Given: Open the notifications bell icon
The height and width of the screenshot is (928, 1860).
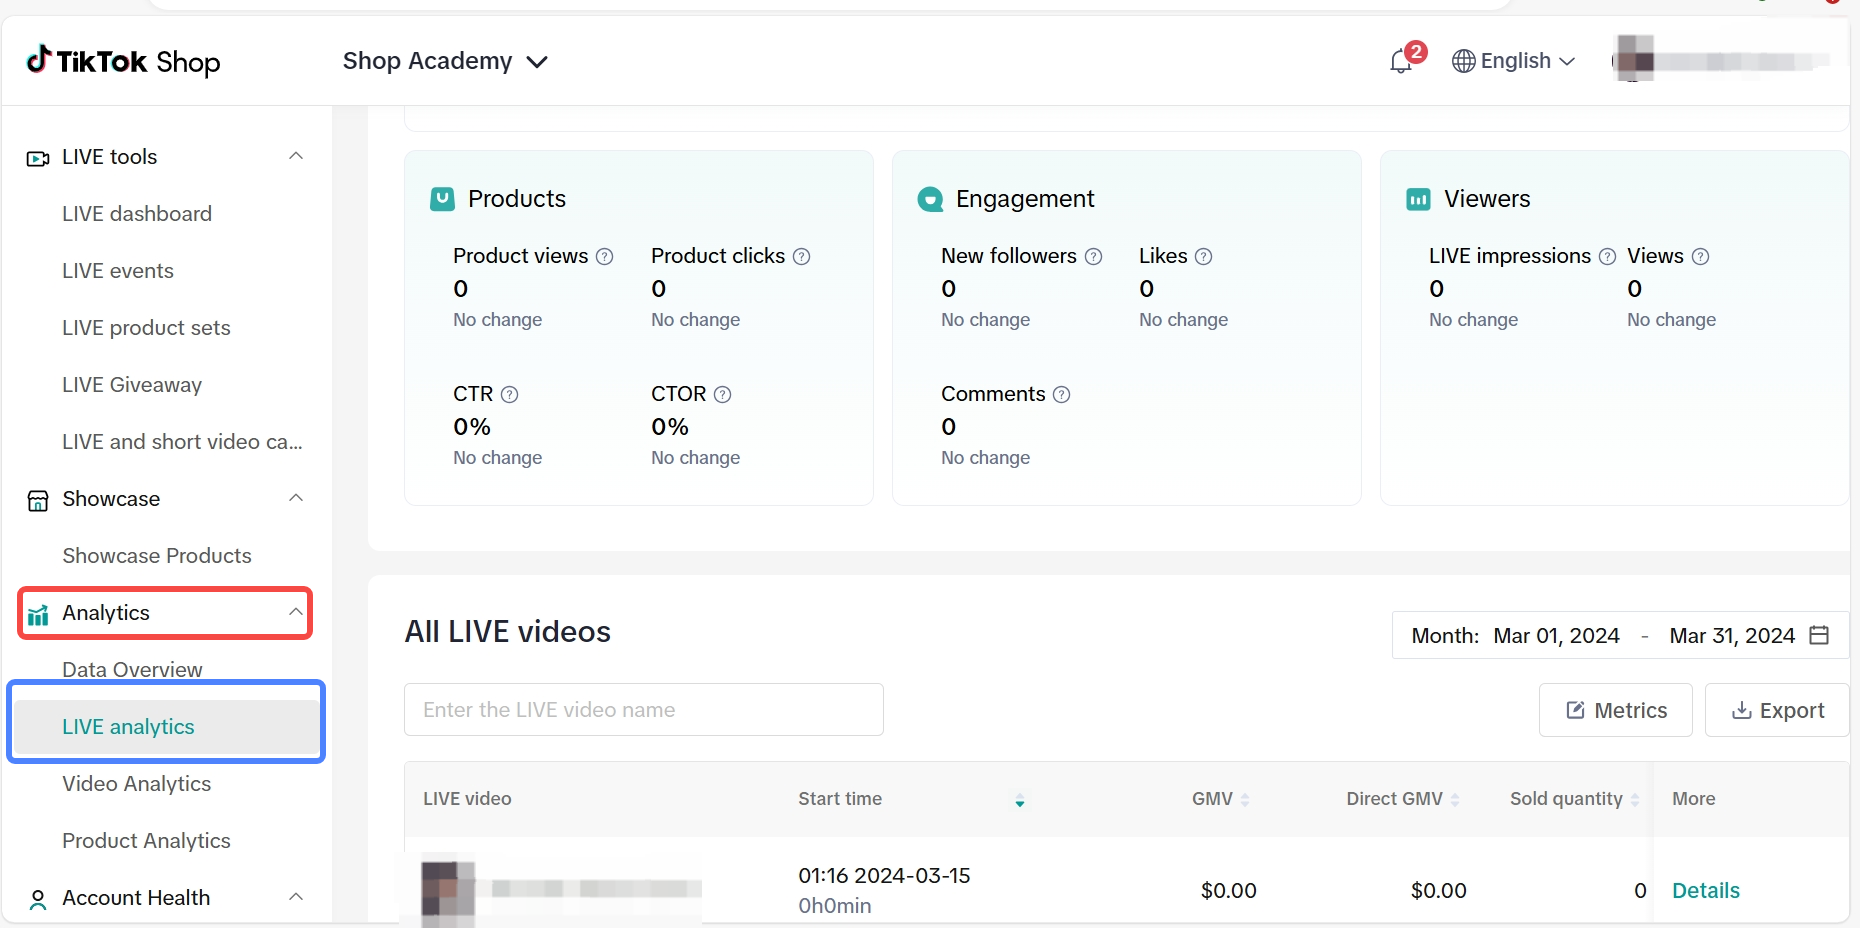Looking at the screenshot, I should [1401, 62].
